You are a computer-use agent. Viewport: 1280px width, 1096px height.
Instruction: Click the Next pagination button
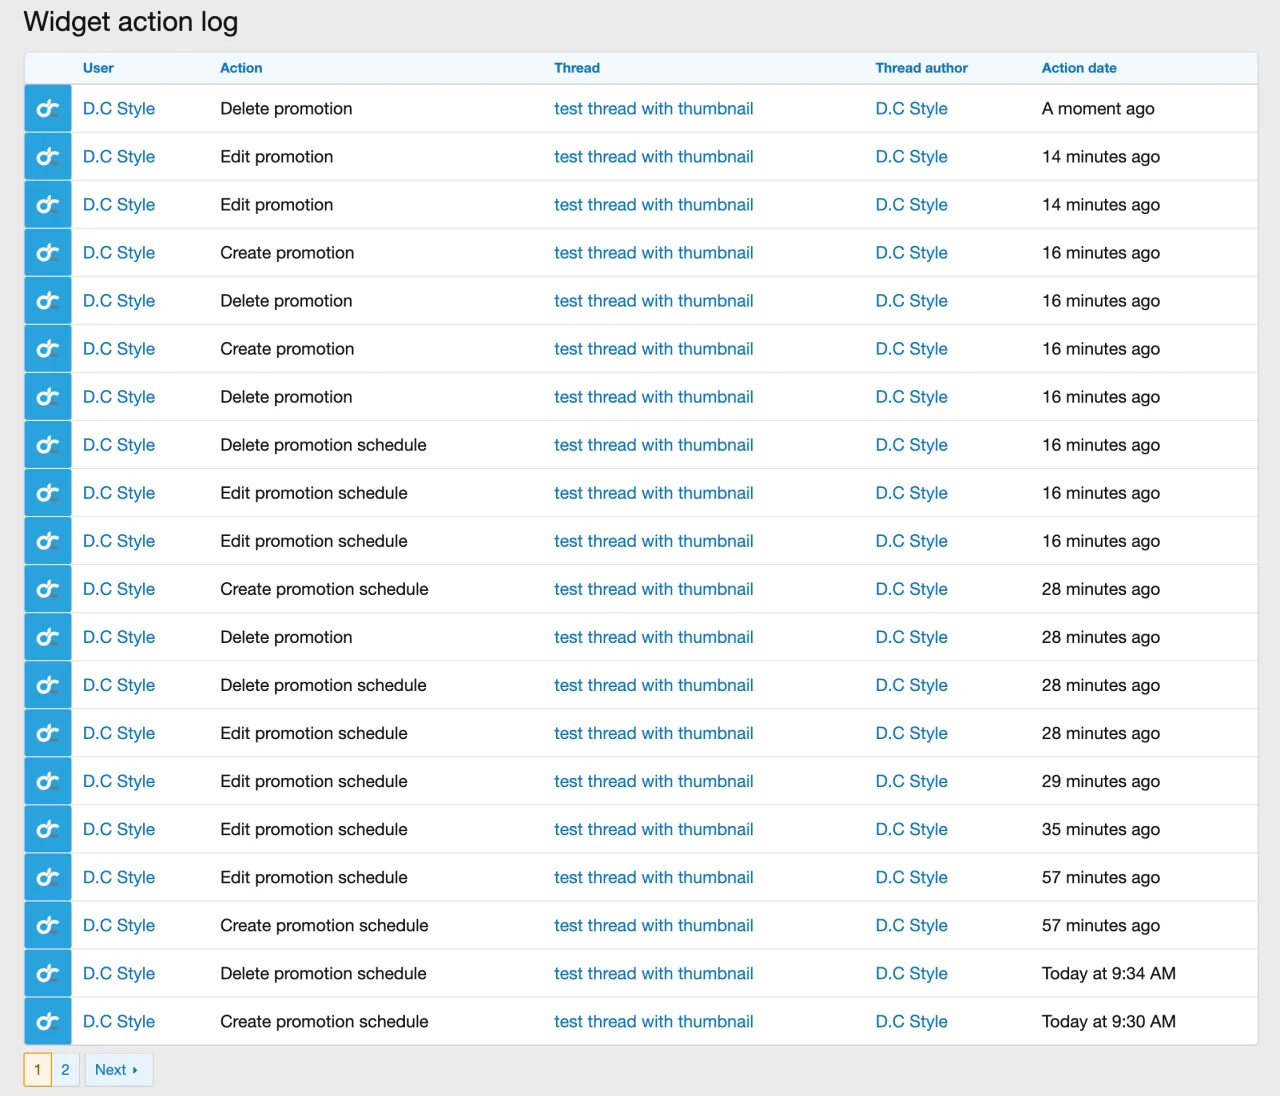click(117, 1069)
